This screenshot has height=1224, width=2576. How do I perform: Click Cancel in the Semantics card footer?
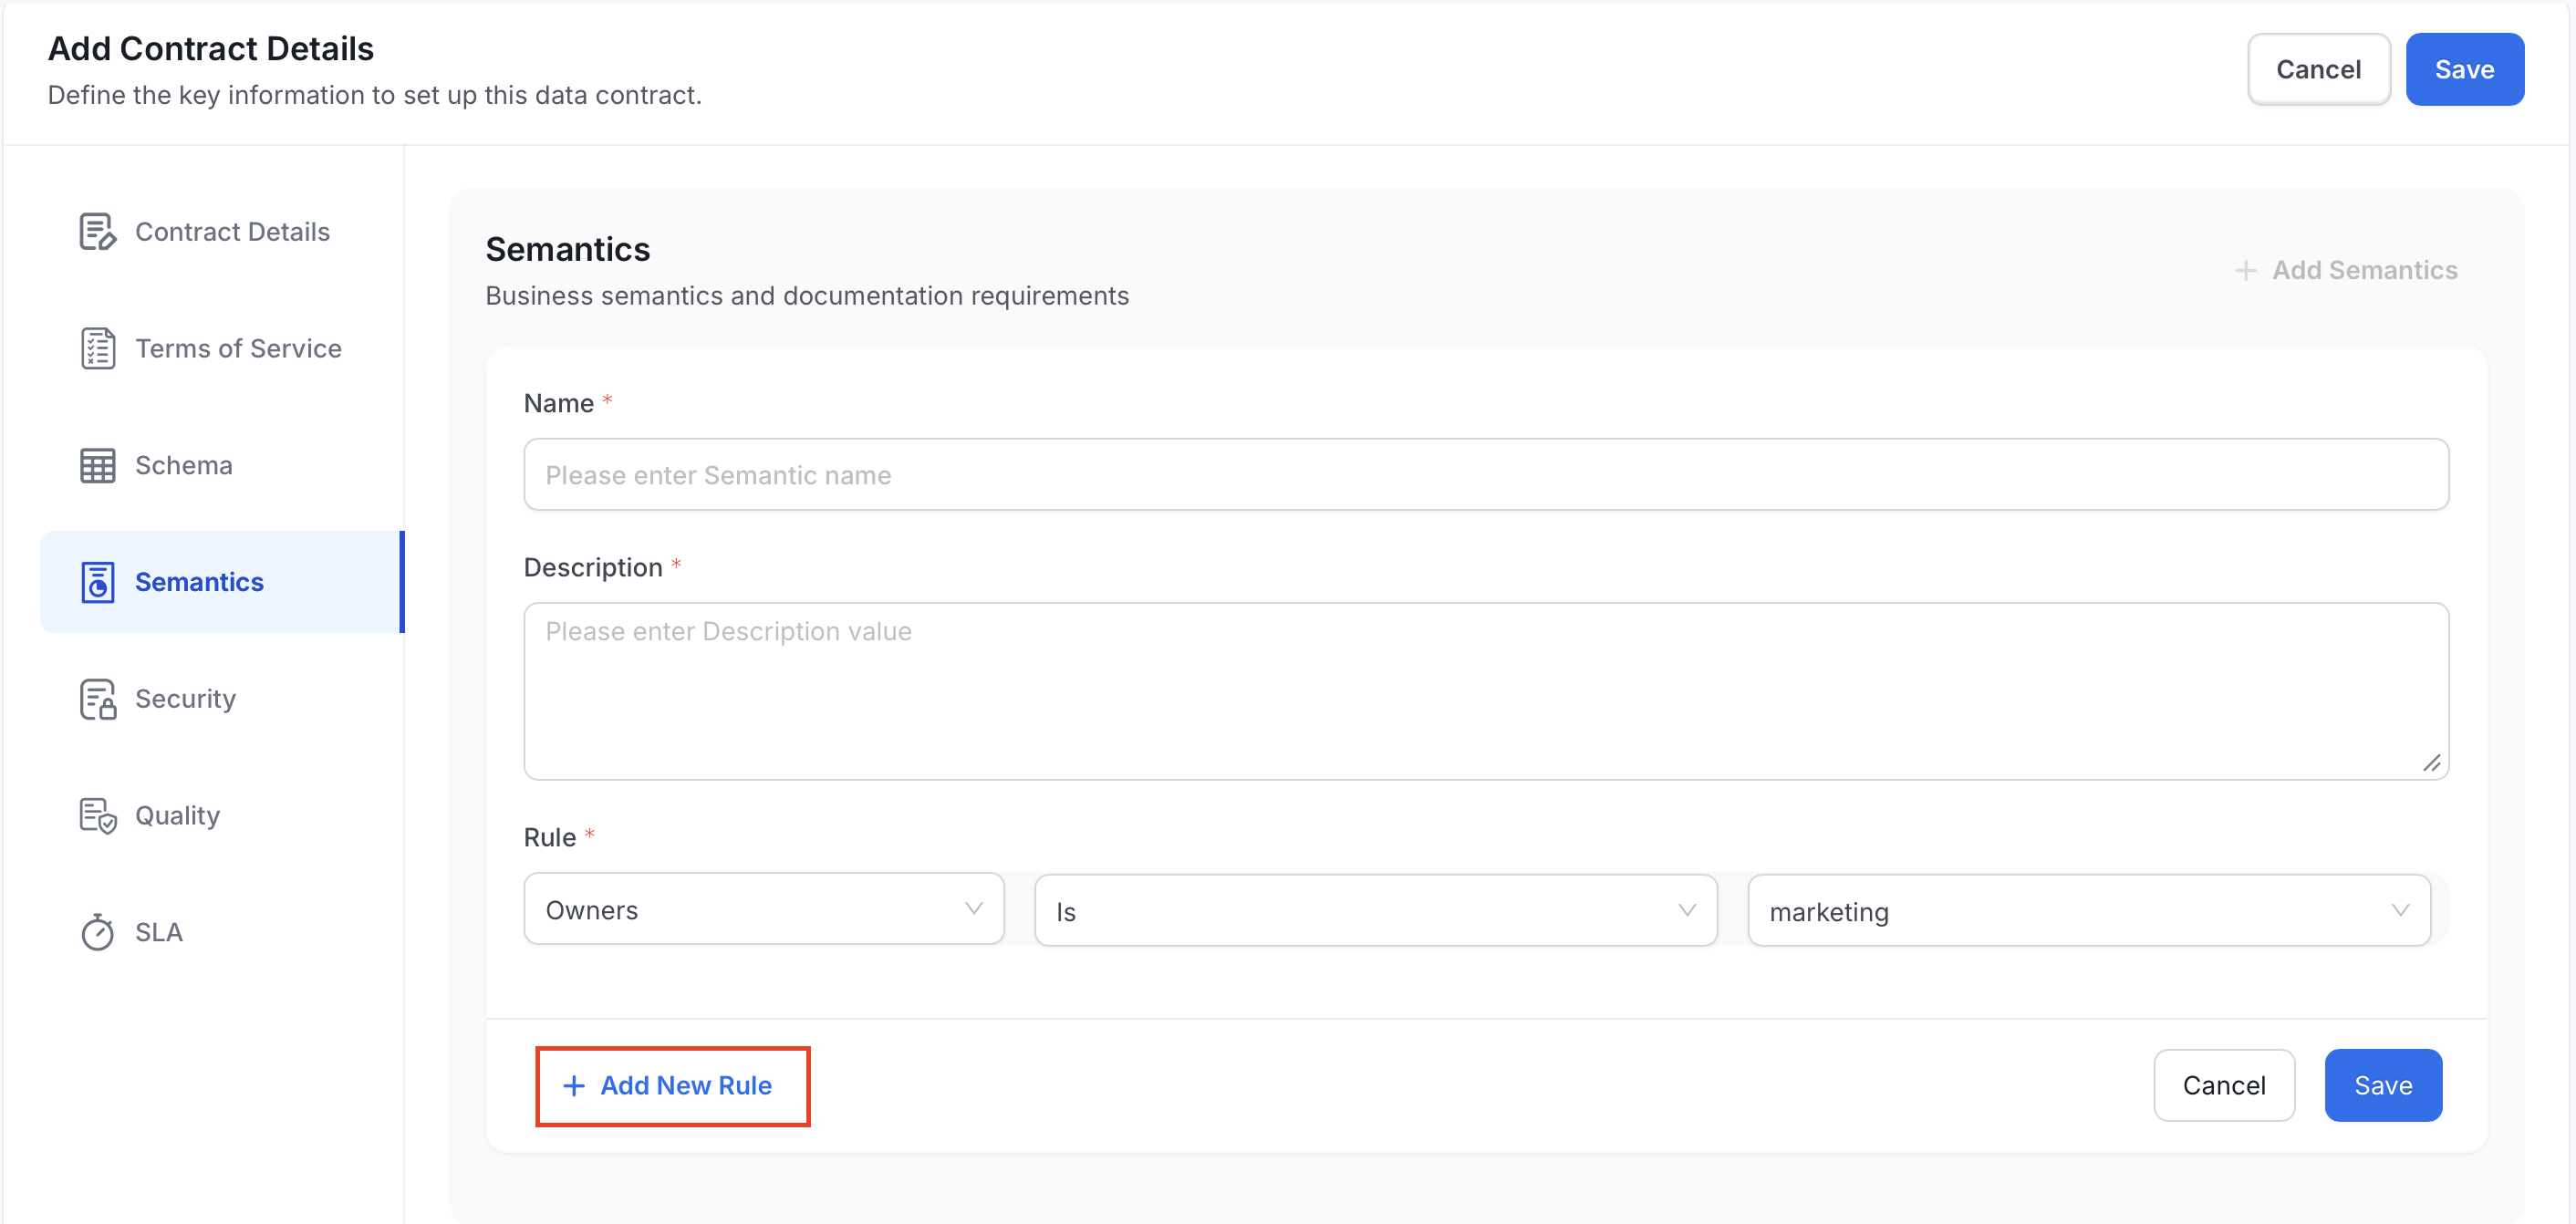point(2223,1085)
